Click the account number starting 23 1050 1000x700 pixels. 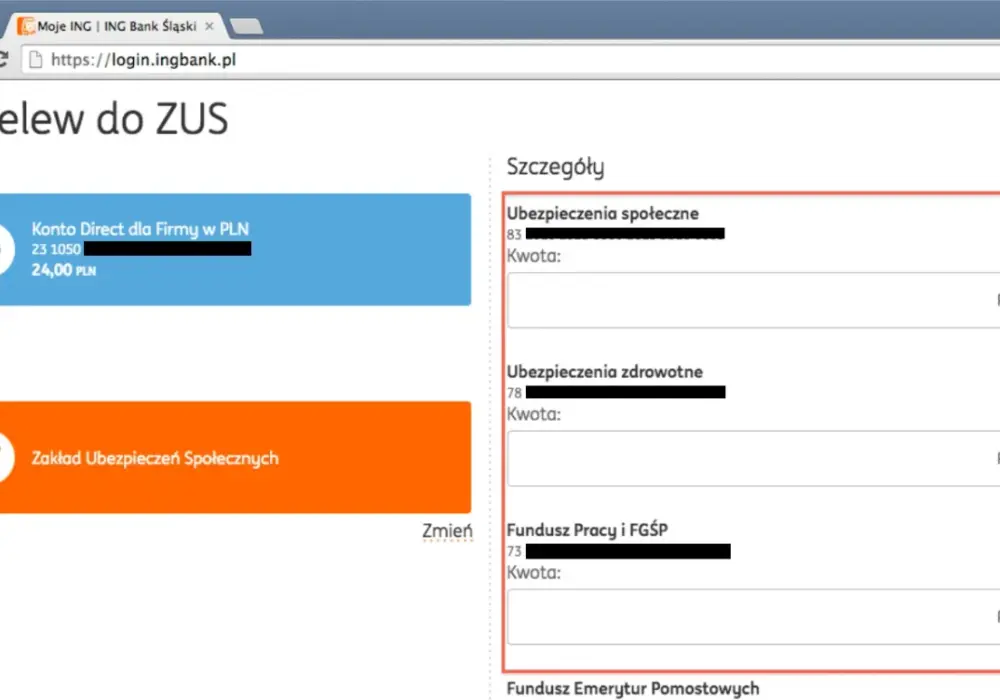(x=141, y=249)
